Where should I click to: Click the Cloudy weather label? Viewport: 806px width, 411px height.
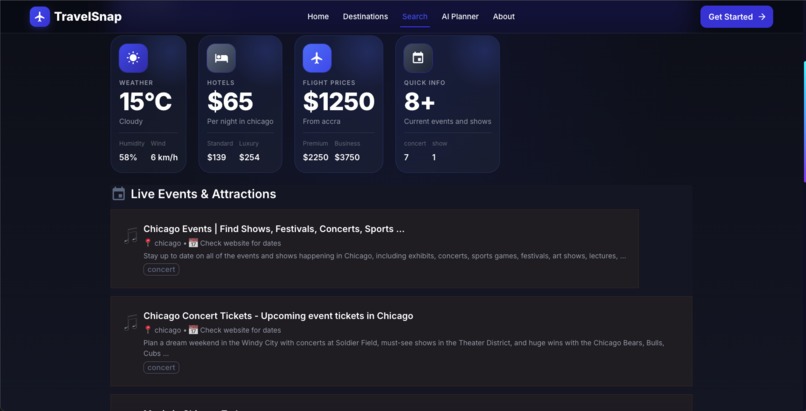click(x=131, y=122)
